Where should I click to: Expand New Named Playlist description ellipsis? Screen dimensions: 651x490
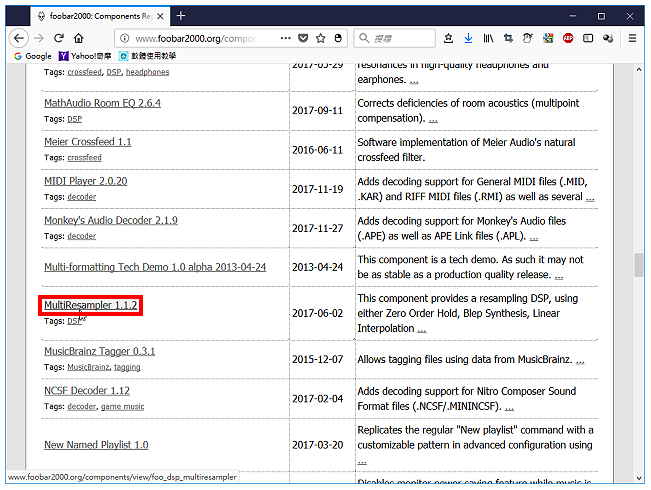(362, 462)
